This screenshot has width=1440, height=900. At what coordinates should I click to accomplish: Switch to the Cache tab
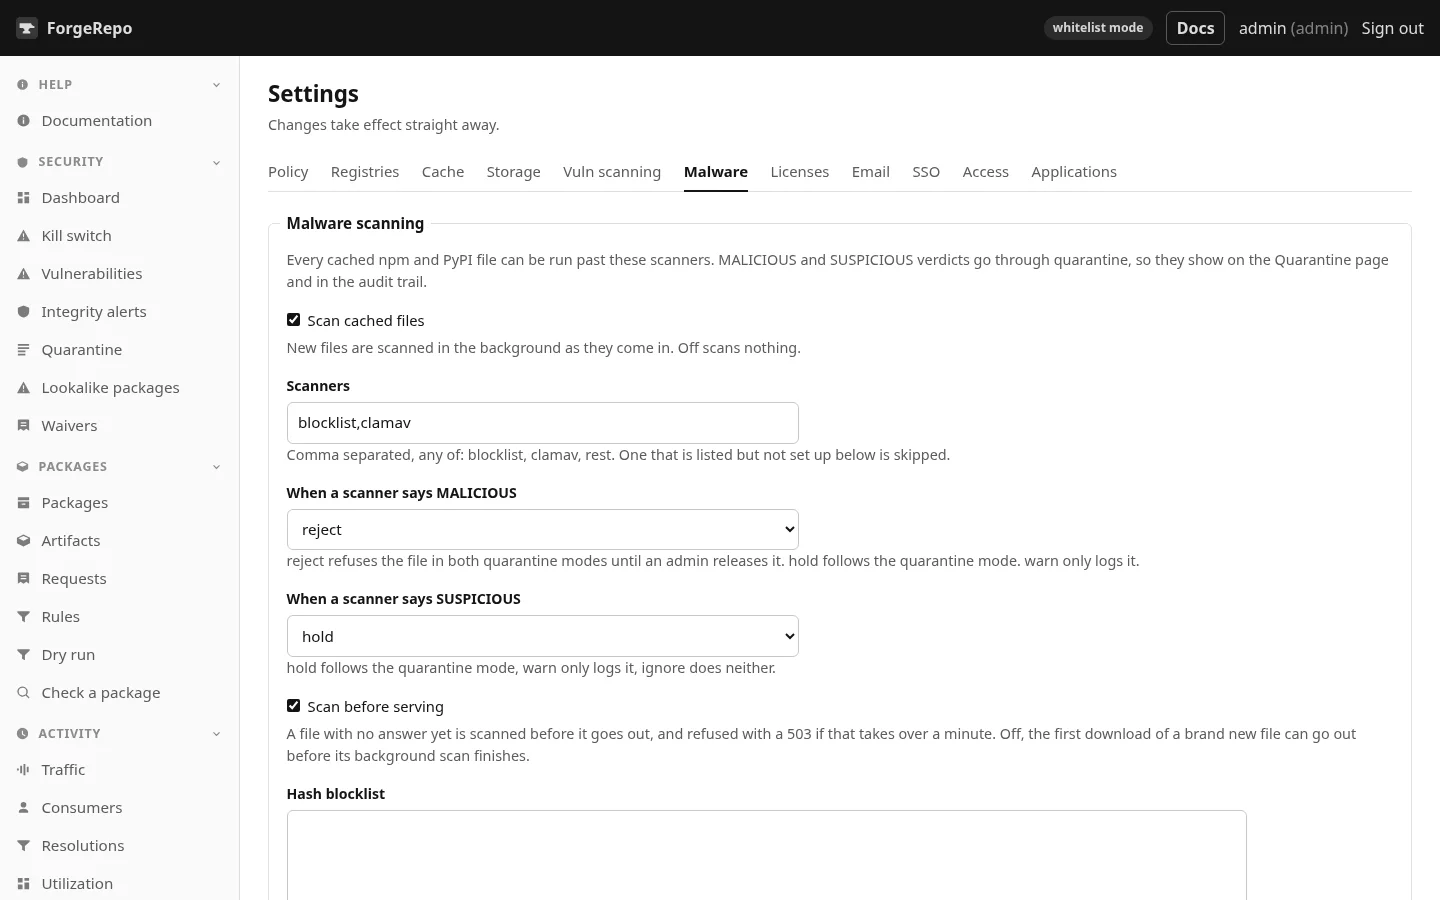[443, 172]
